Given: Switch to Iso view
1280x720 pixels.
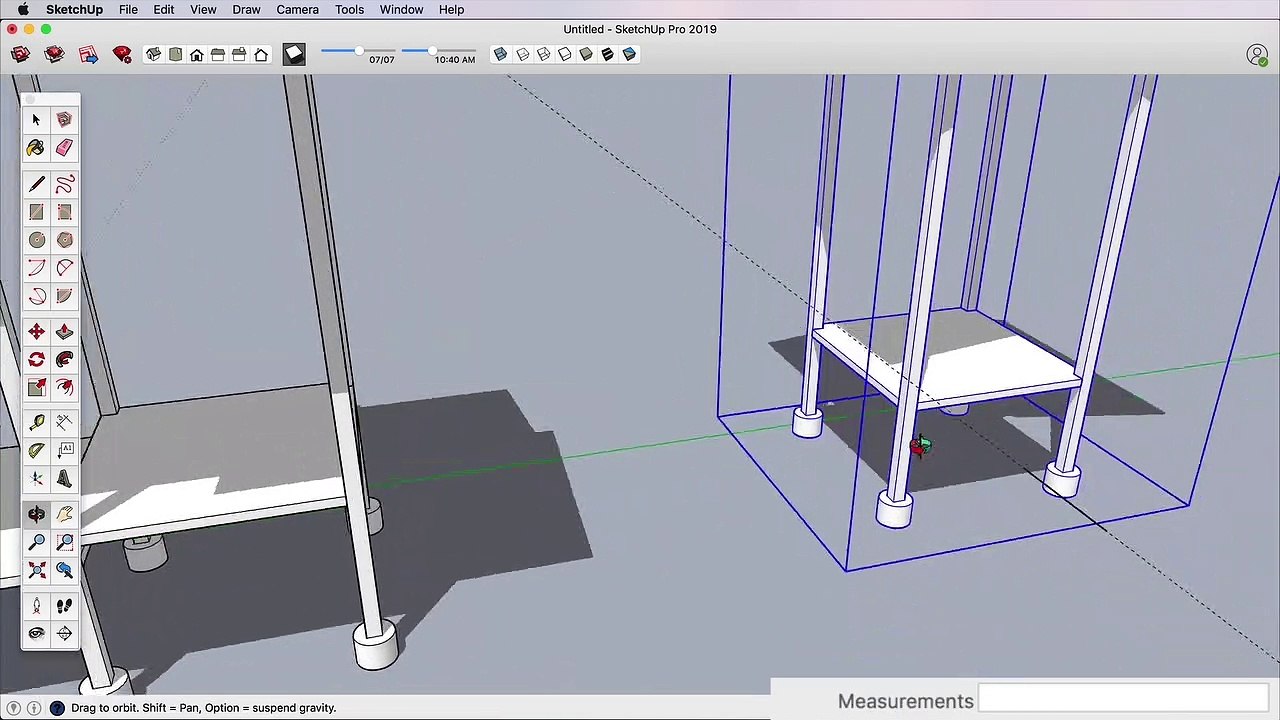Looking at the screenshot, I should click(153, 55).
